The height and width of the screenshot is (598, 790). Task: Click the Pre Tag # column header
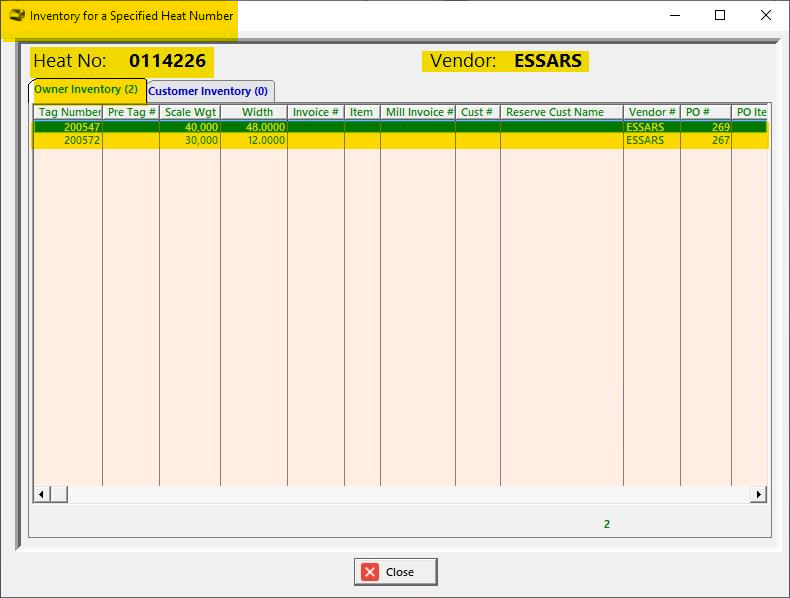131,112
